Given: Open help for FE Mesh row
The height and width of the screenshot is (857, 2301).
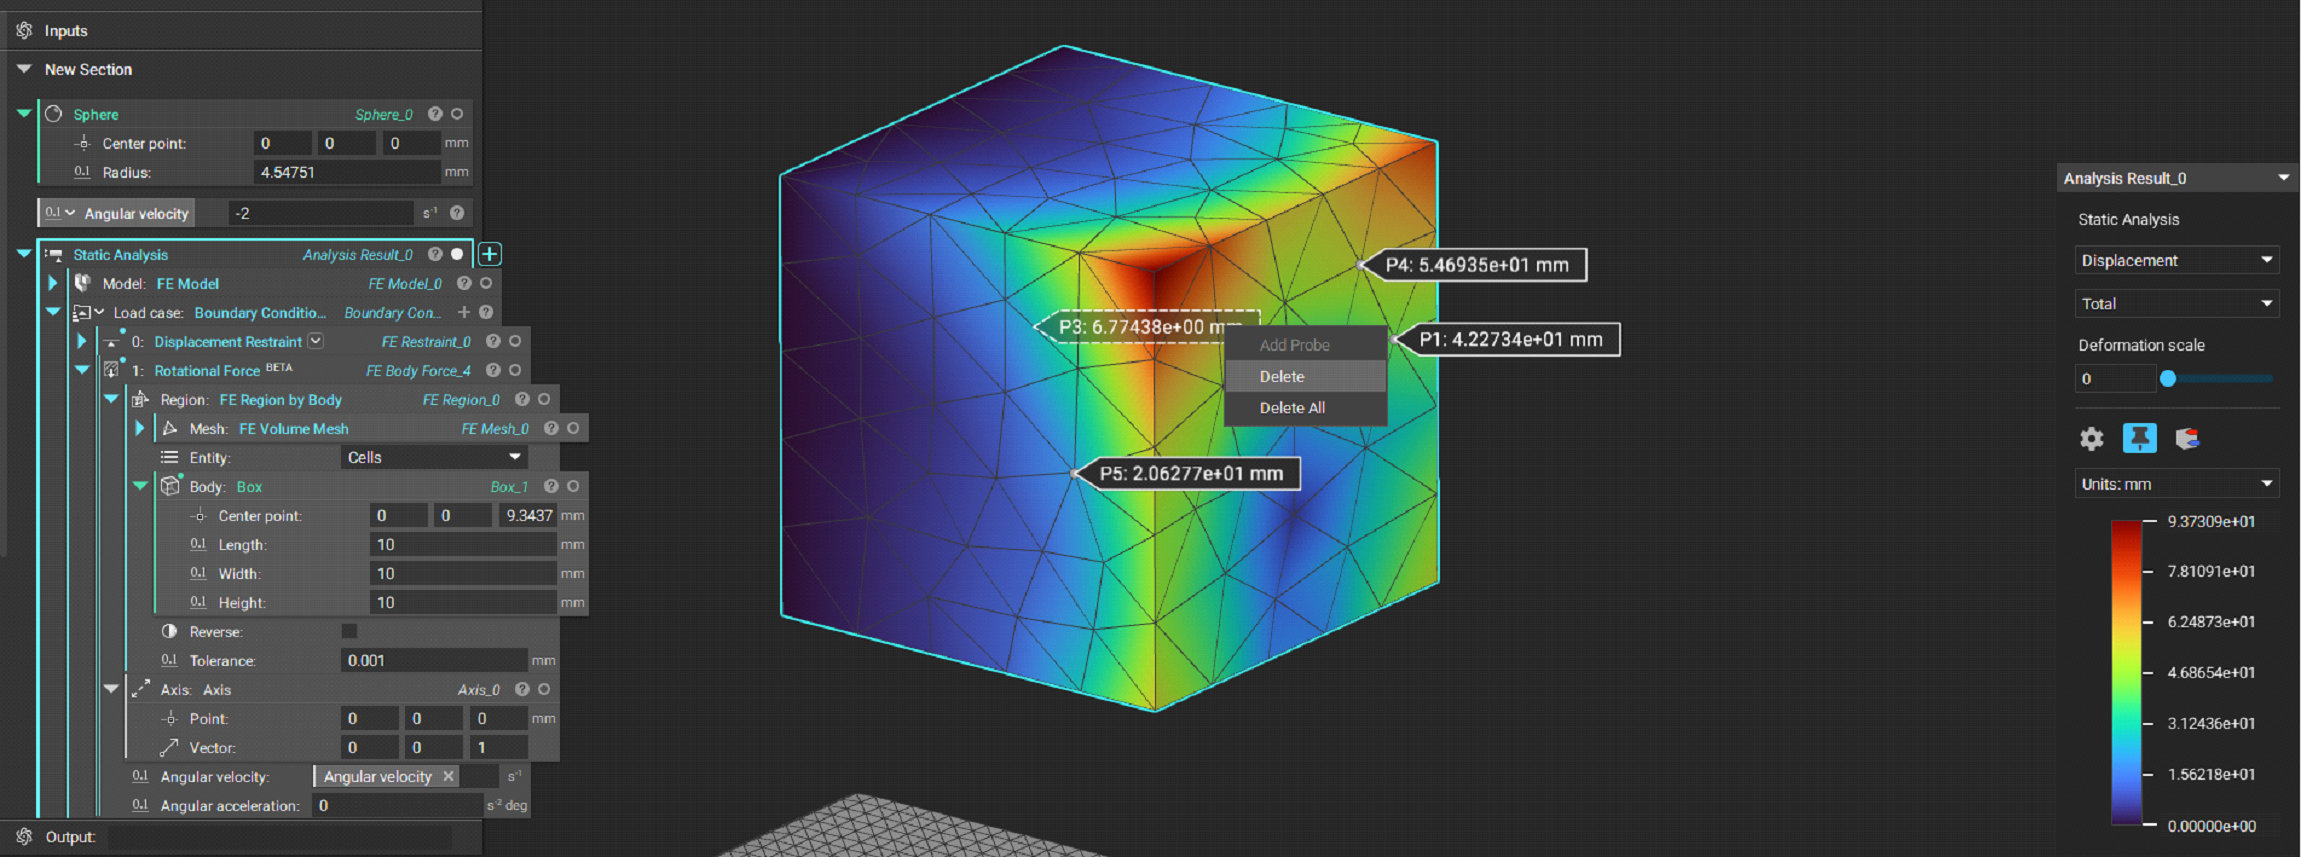Looking at the screenshot, I should [x=551, y=428].
